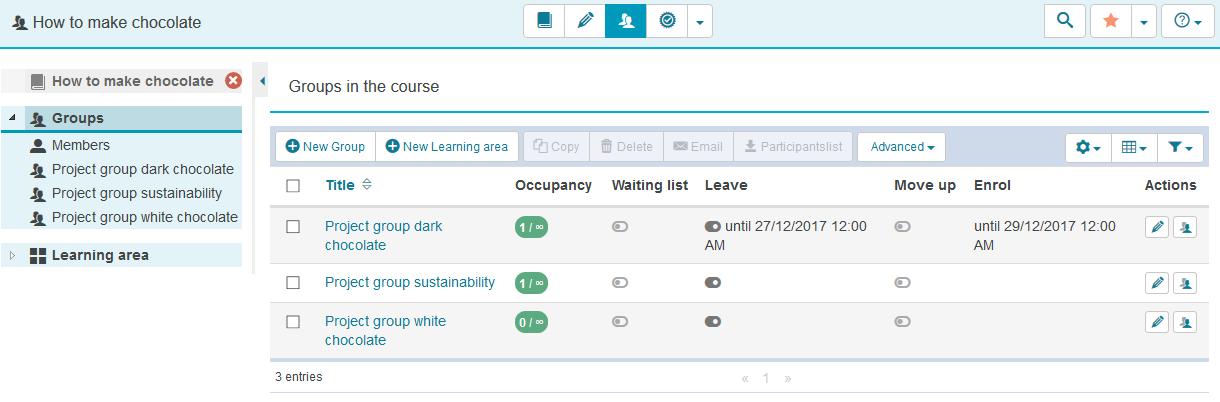Close the How to make chocolate tab
This screenshot has height=402, width=1220.
(233, 81)
